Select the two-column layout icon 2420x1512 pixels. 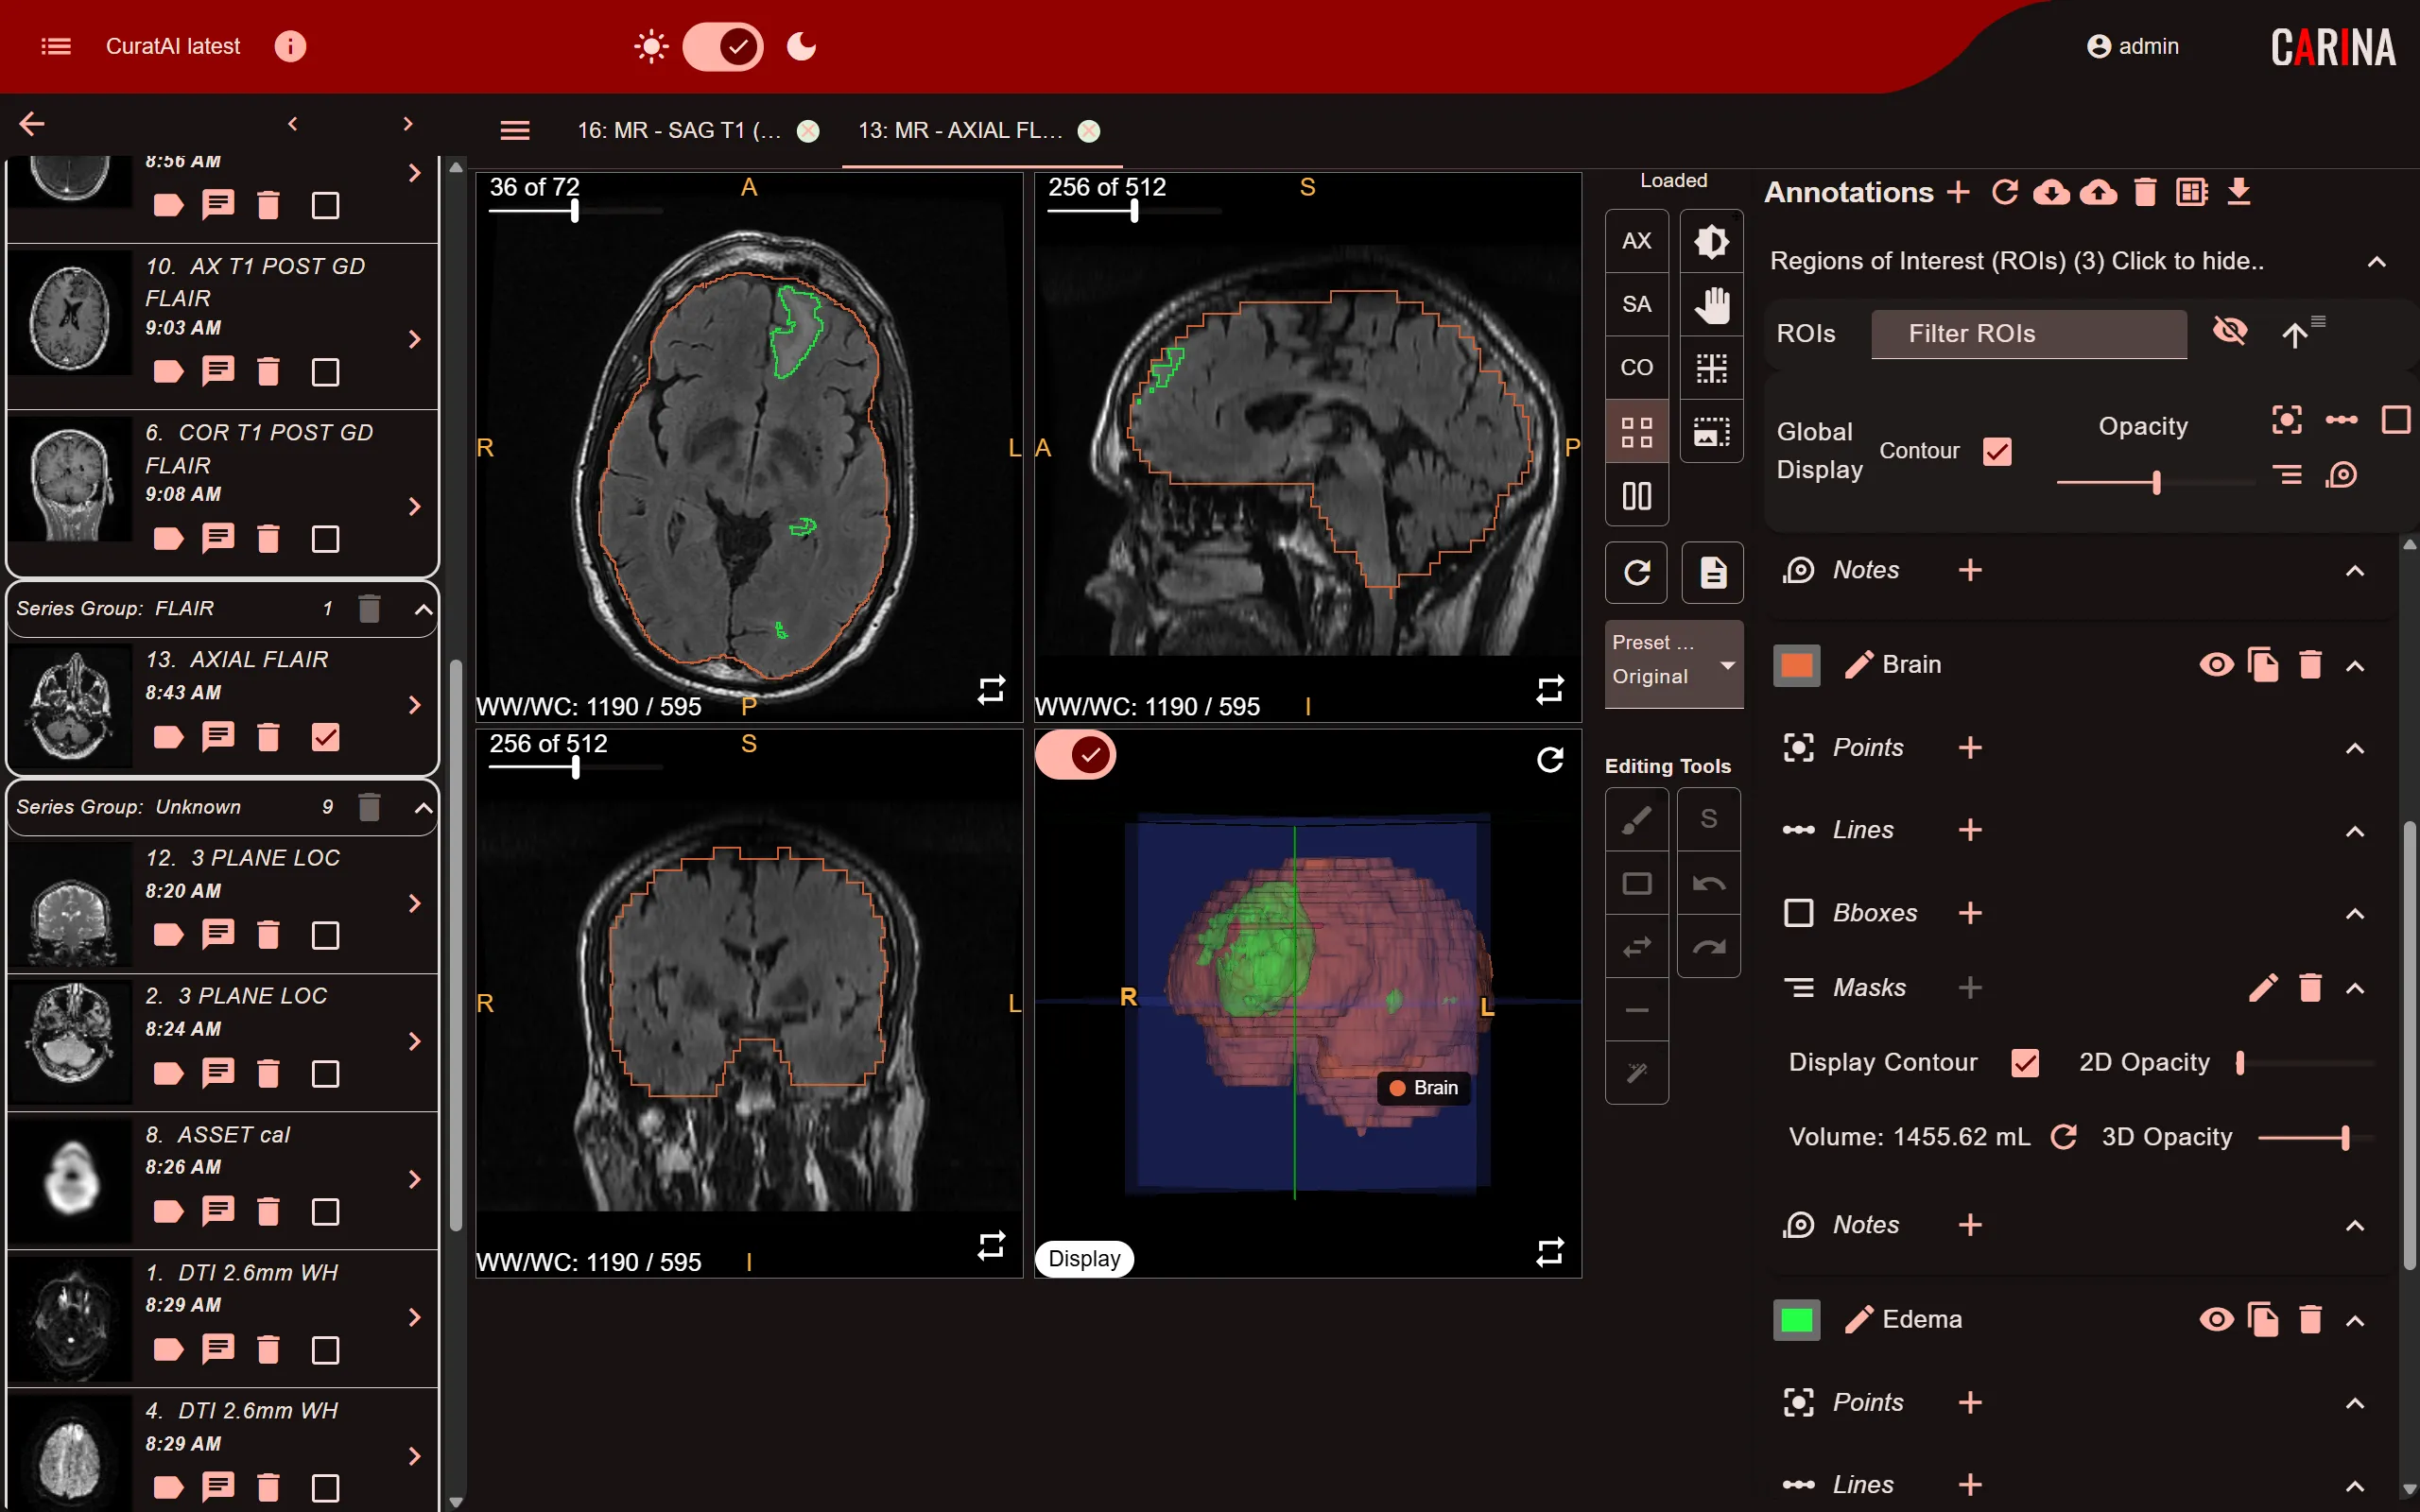[x=1636, y=496]
